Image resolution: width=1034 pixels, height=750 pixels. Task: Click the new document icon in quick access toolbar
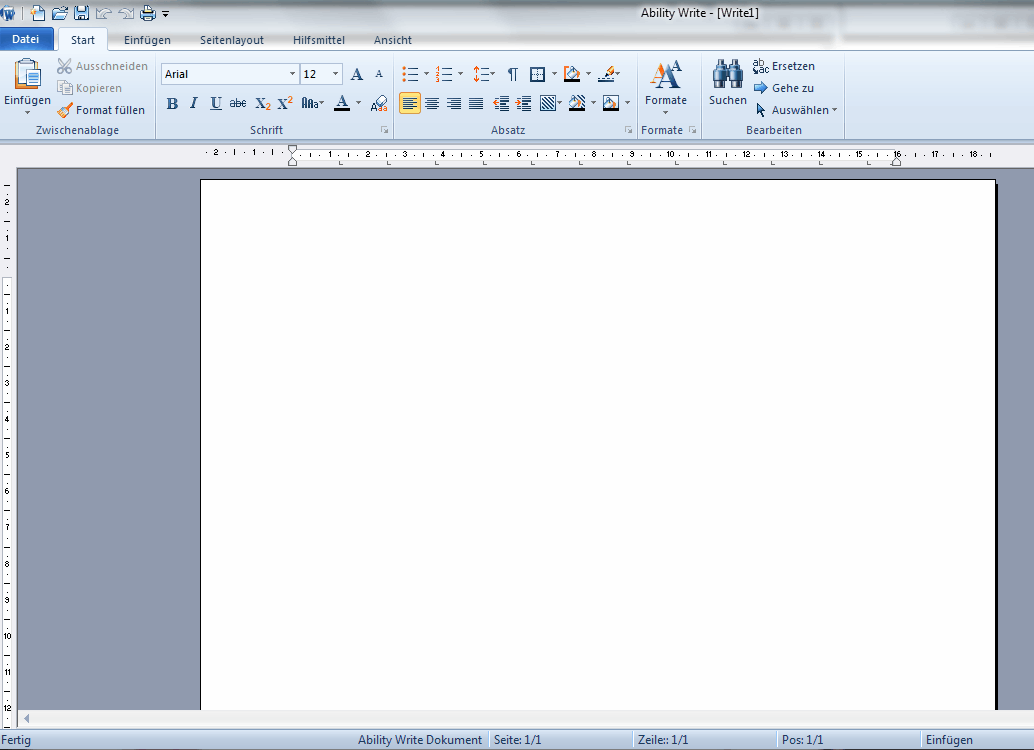[38, 13]
